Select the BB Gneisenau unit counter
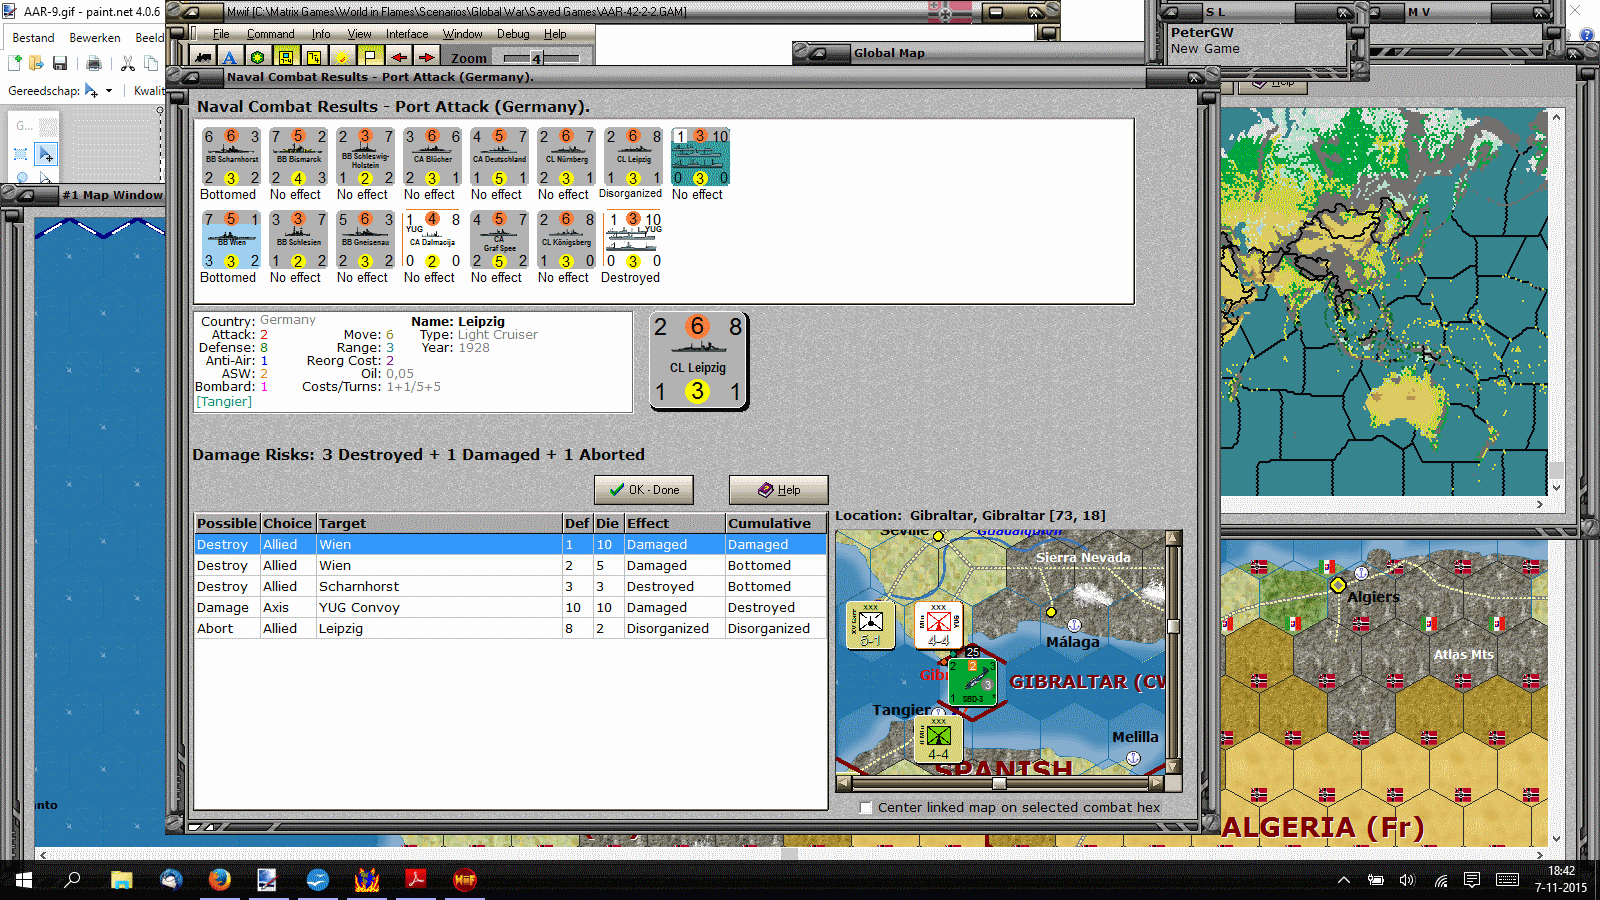1600x900 pixels. [x=365, y=240]
